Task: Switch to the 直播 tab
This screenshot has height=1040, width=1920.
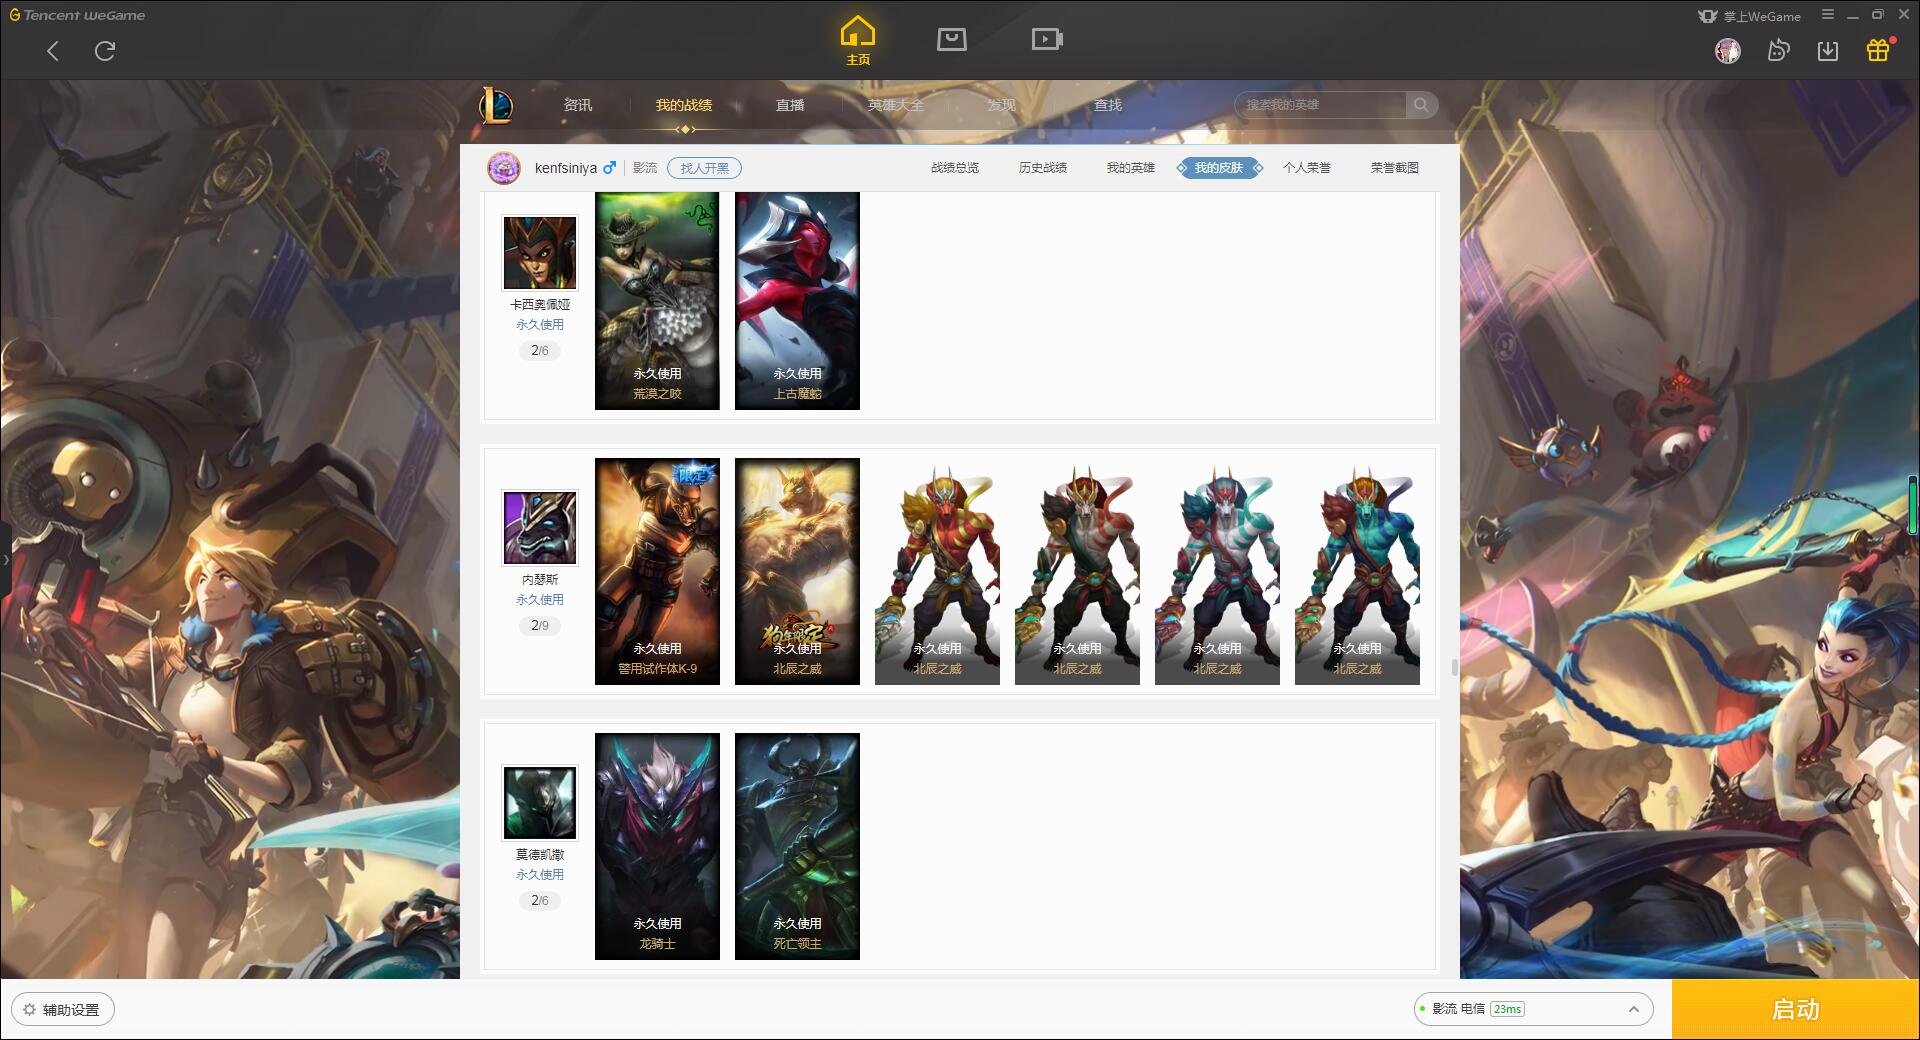Action: click(x=790, y=105)
